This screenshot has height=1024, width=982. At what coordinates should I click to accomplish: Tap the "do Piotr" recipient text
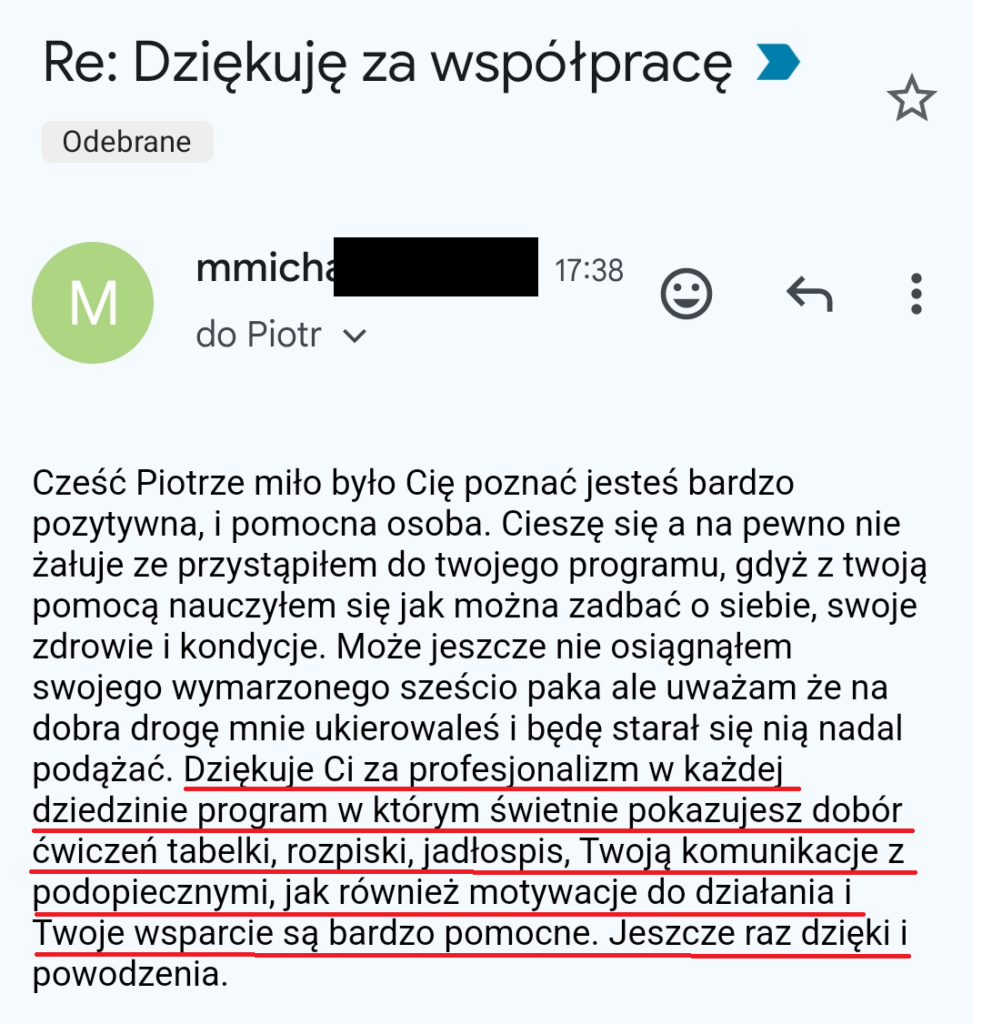259,336
